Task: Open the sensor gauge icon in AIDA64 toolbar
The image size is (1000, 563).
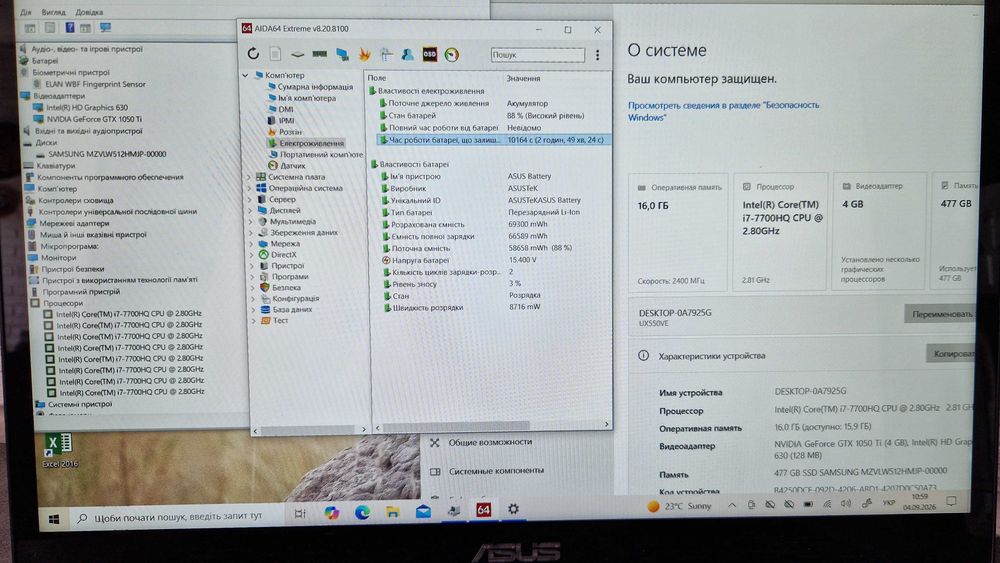Action: [x=452, y=55]
